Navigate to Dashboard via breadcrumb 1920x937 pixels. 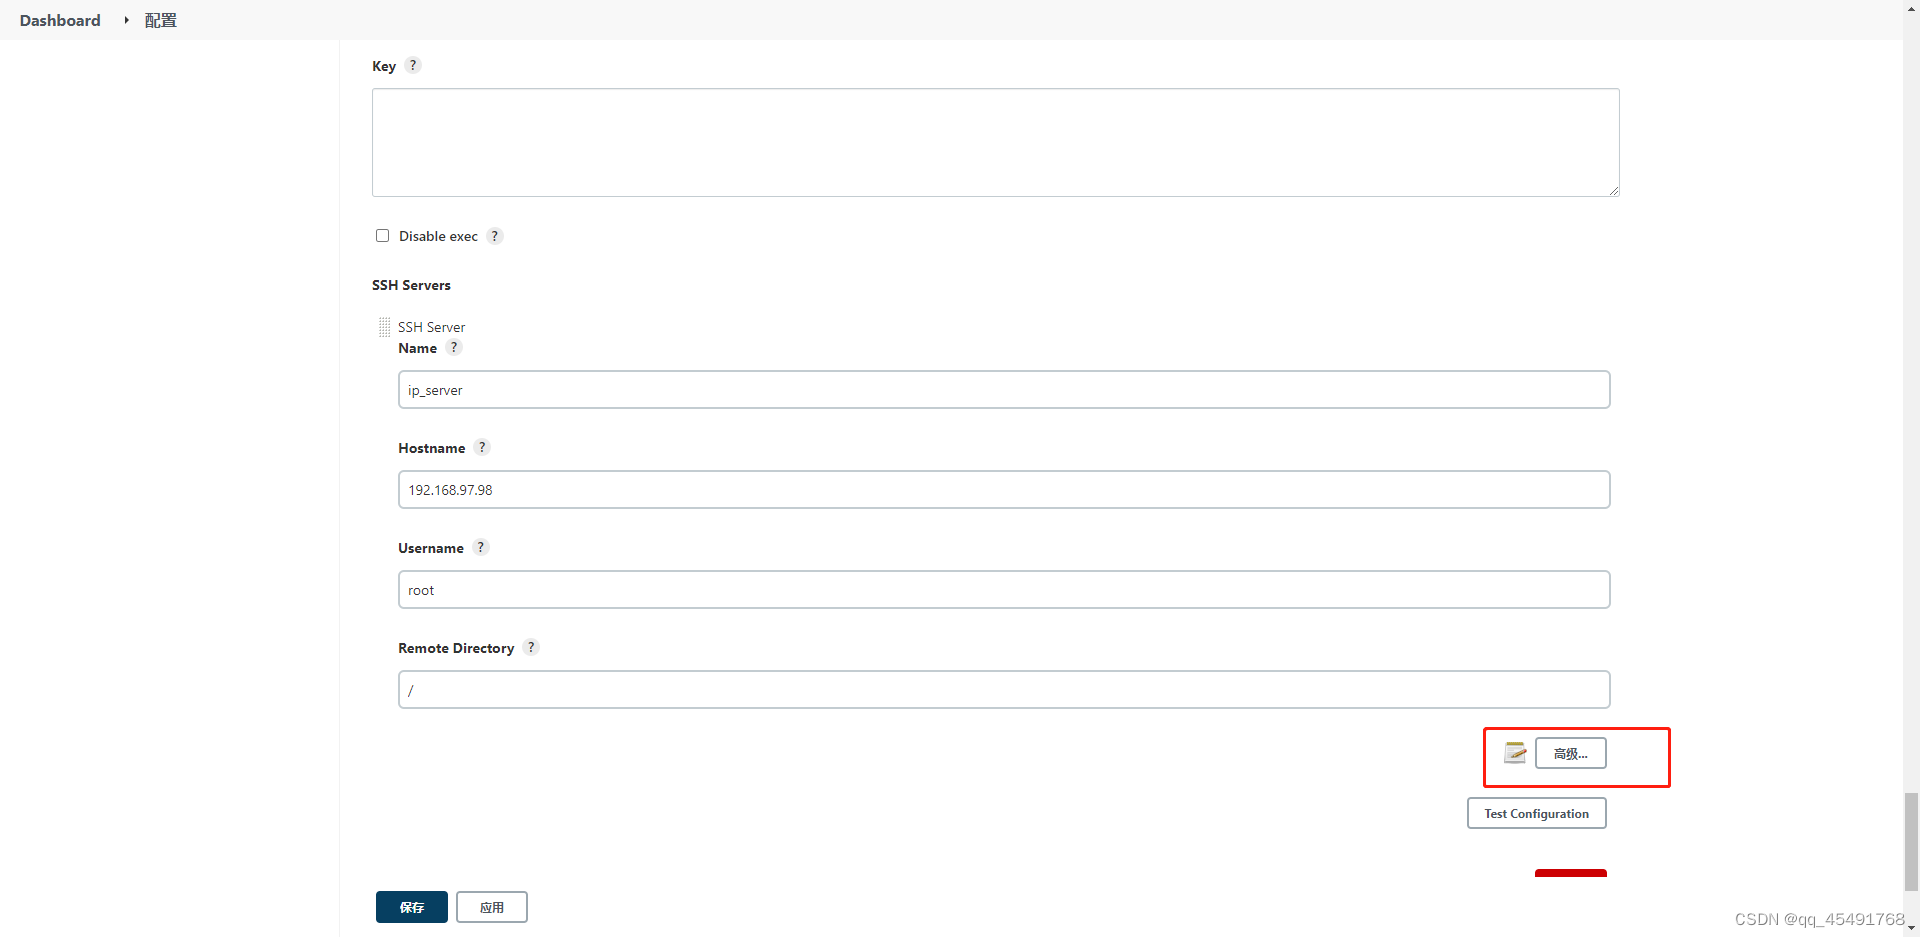(59, 20)
